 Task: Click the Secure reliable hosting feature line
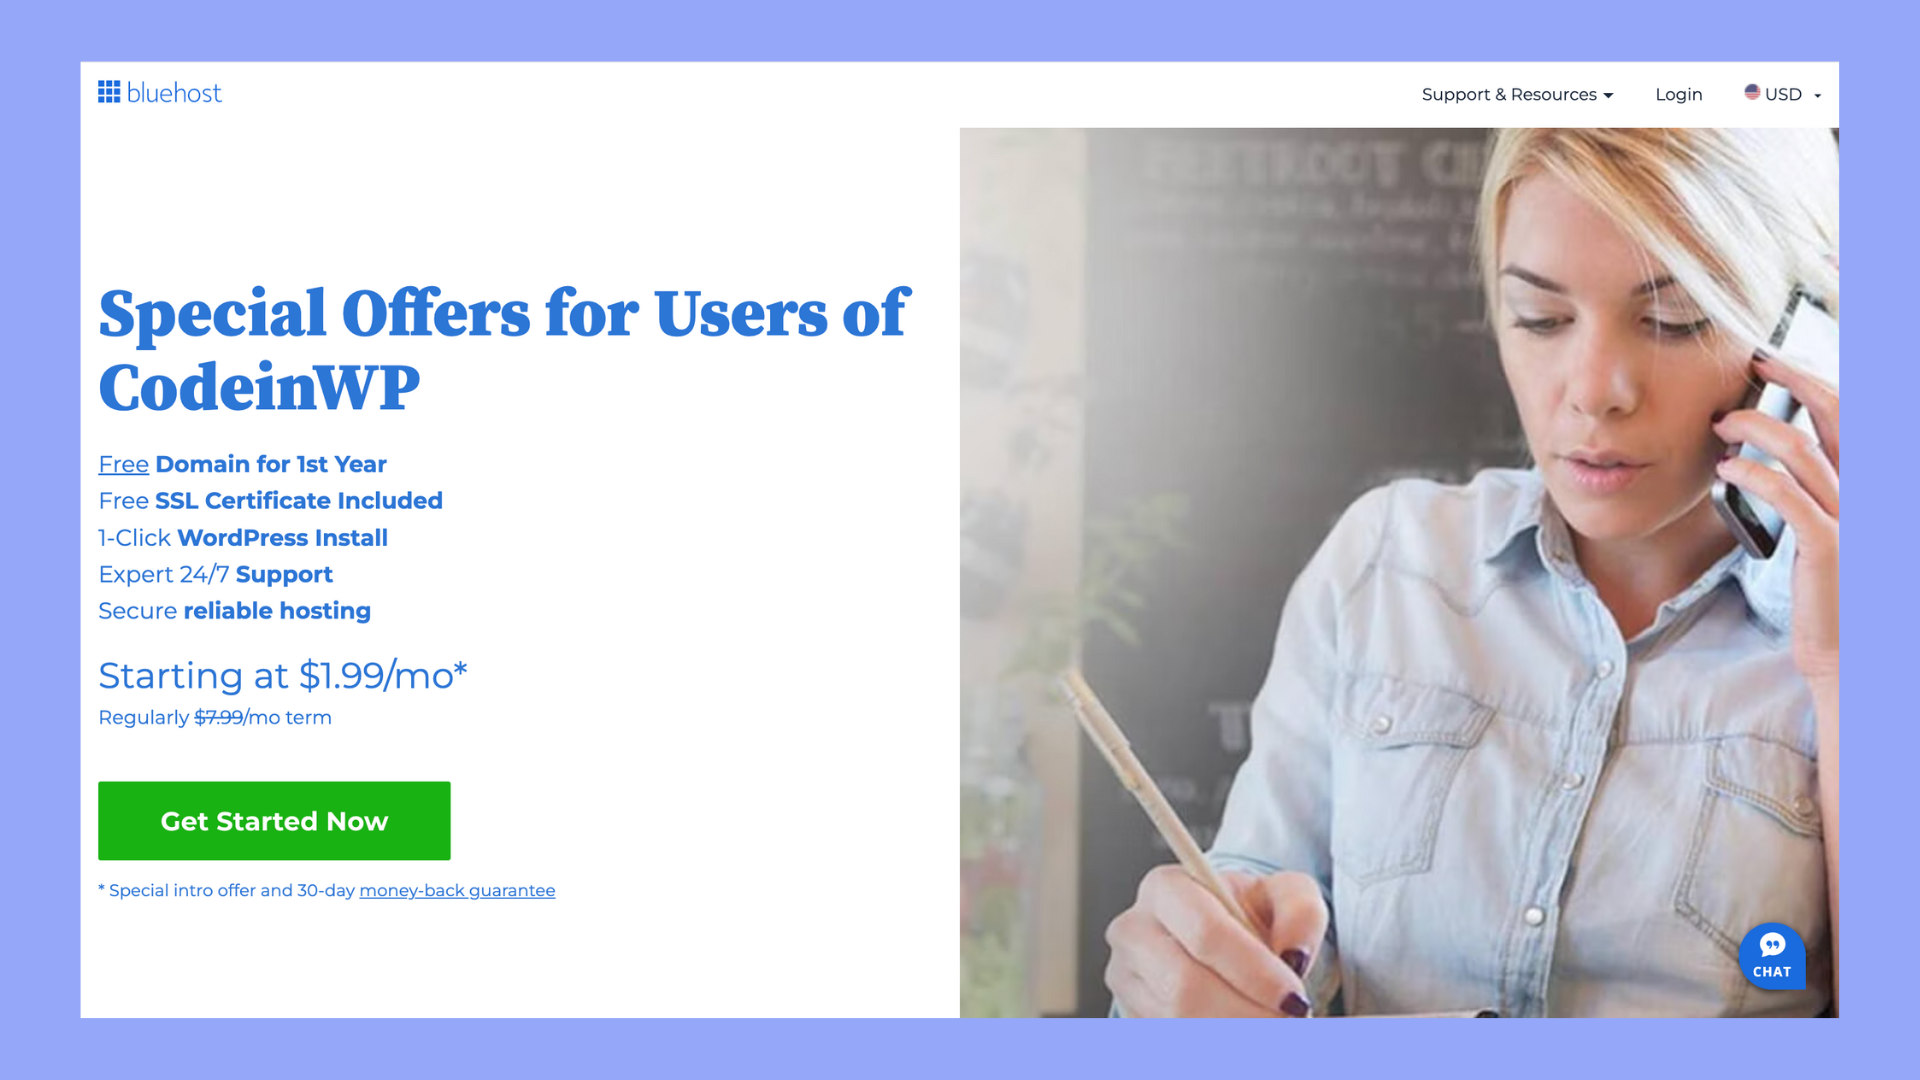[234, 611]
